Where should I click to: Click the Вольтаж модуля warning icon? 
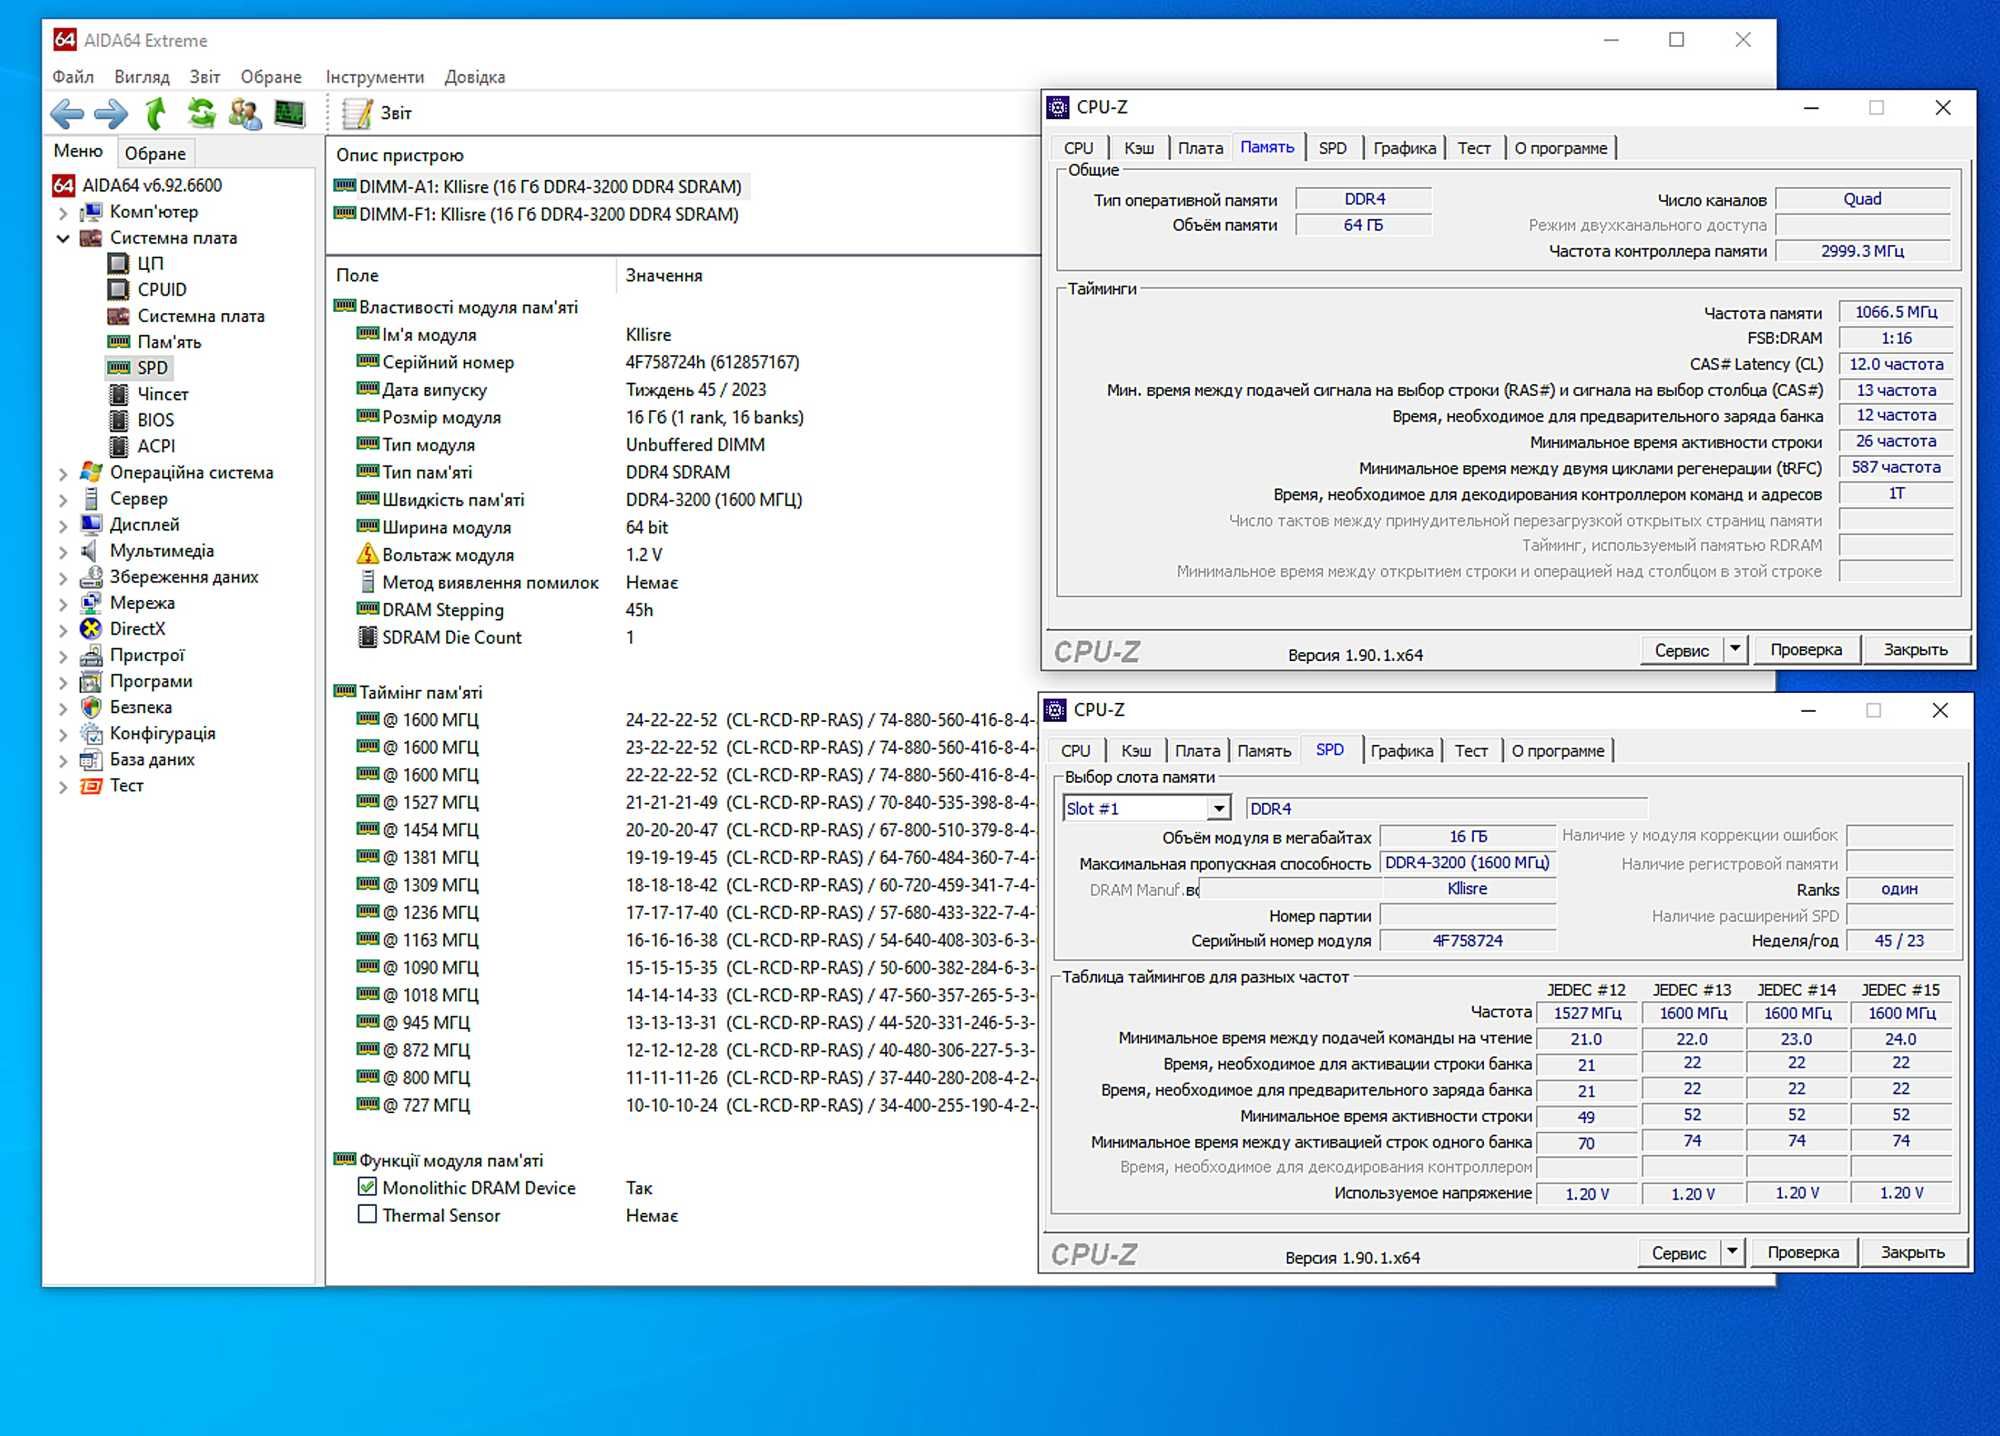tap(367, 554)
